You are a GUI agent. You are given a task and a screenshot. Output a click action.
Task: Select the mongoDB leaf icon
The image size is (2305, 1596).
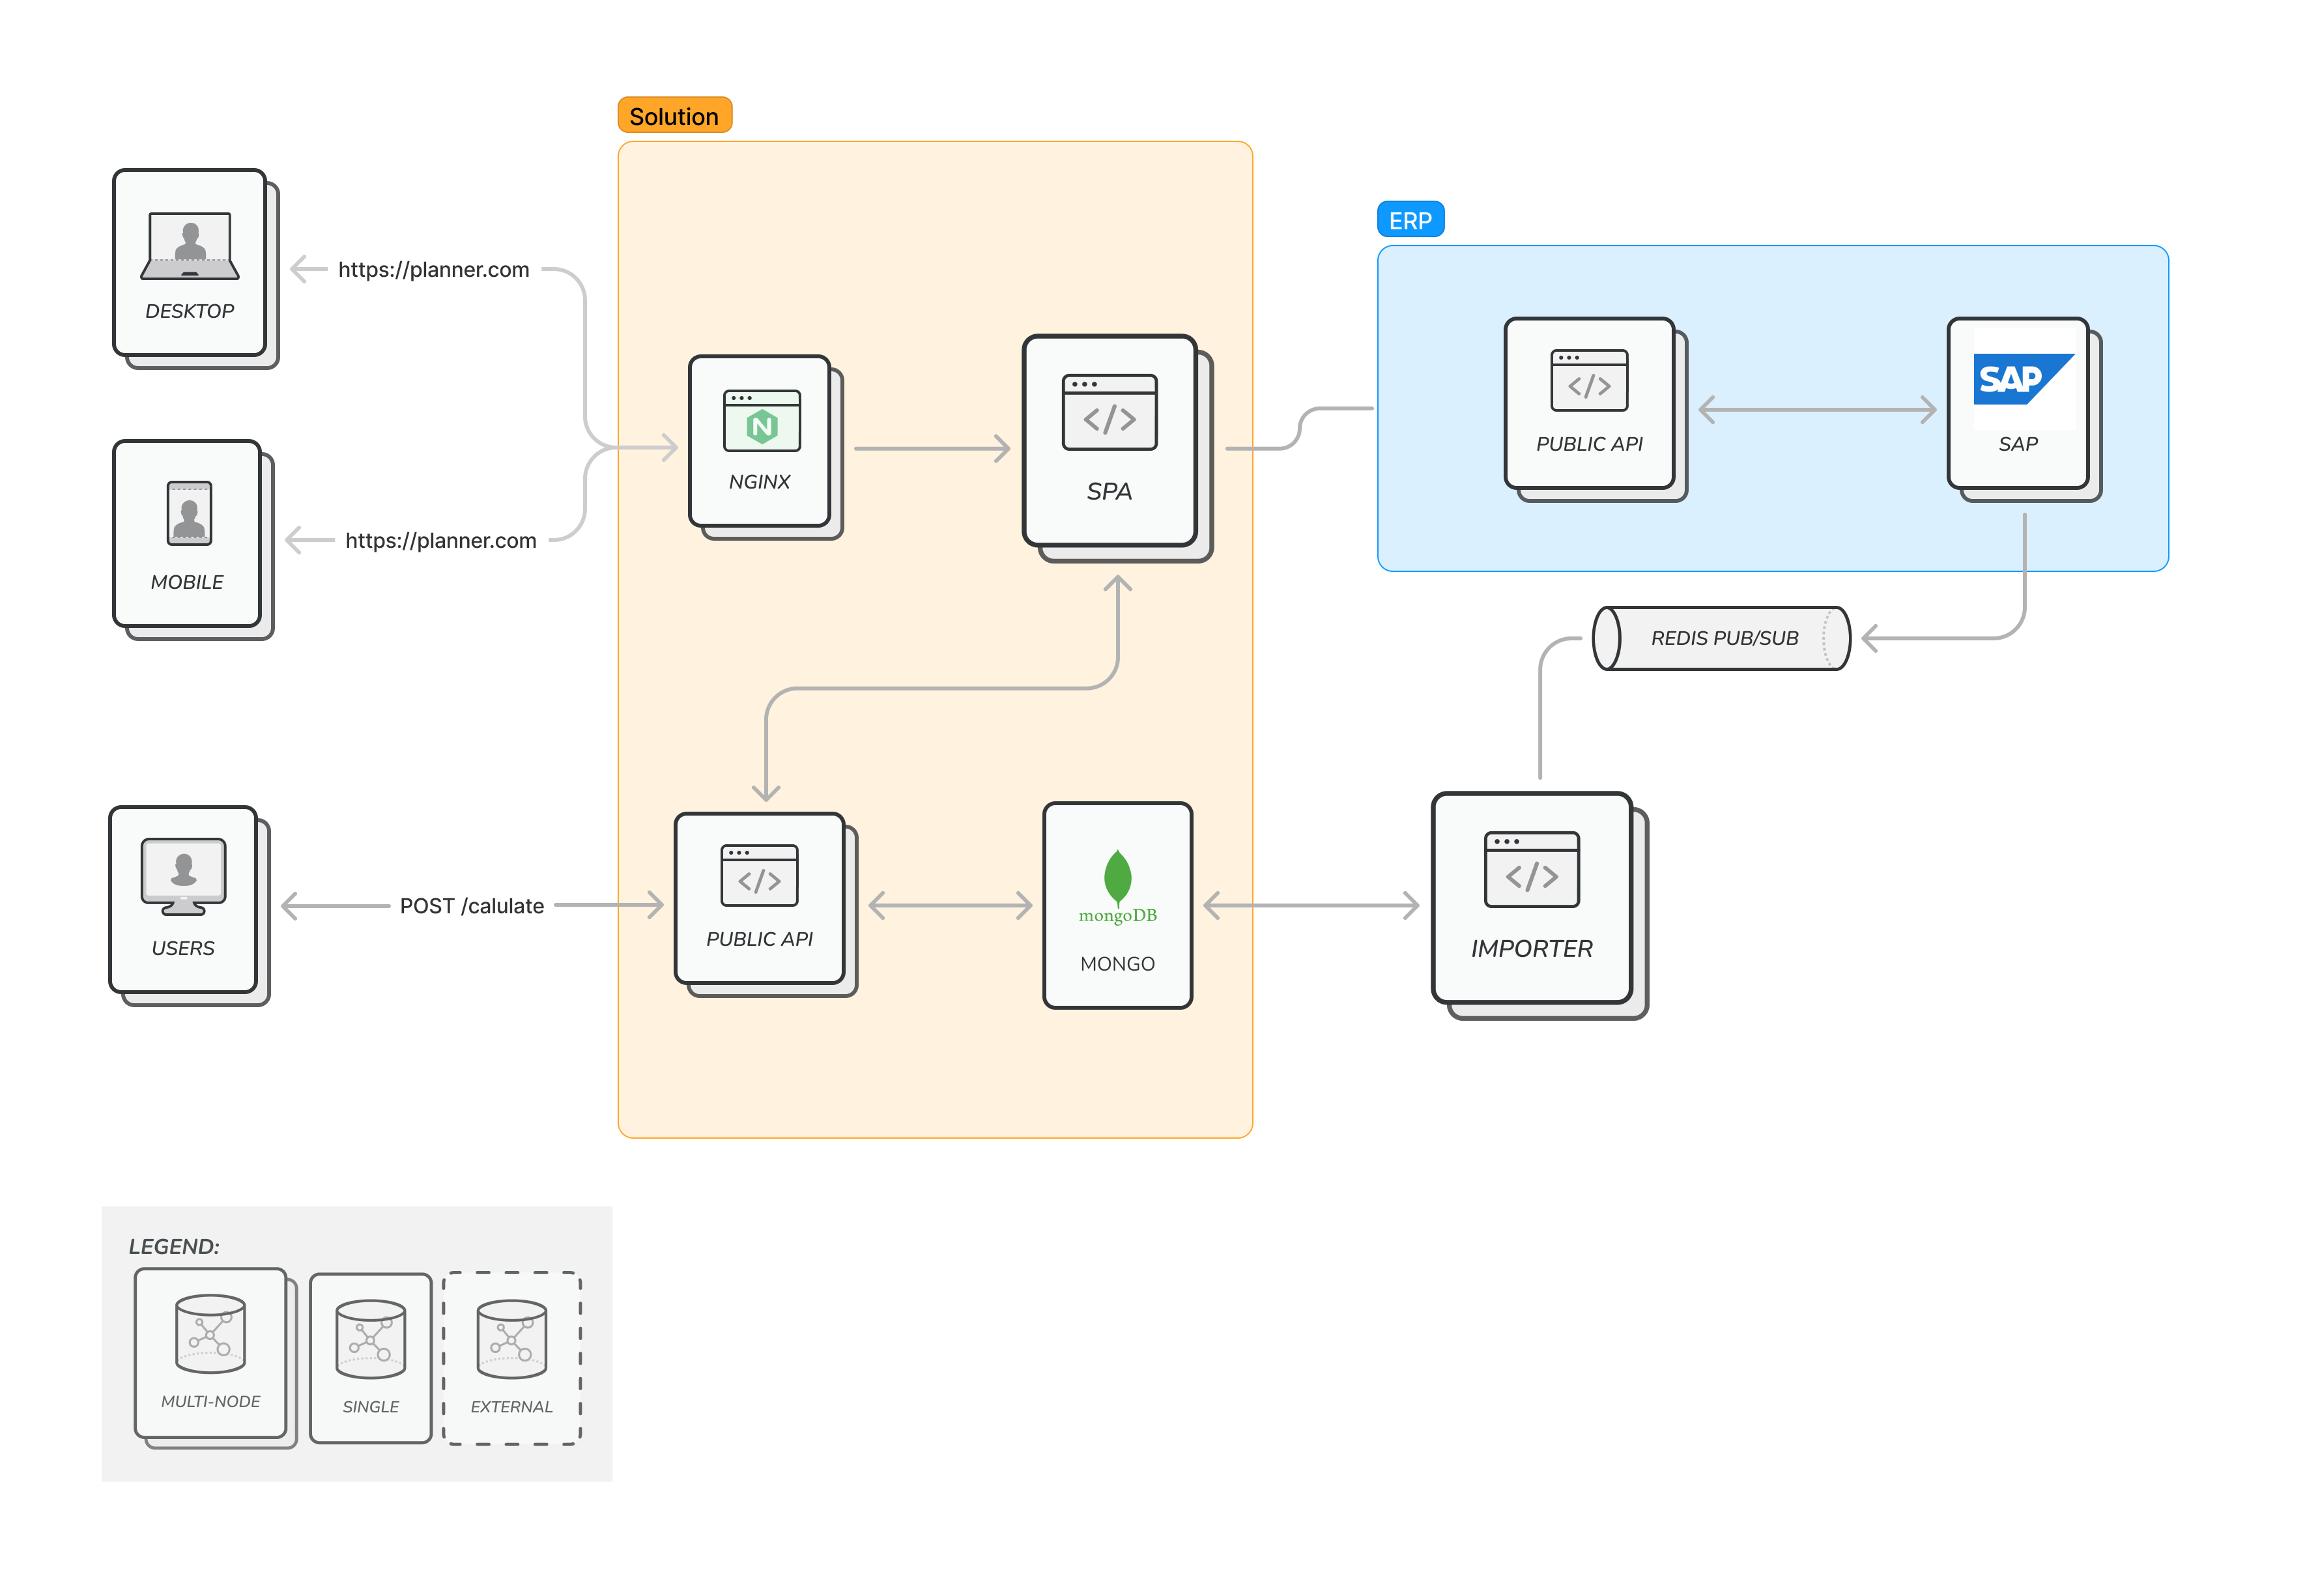[1117, 878]
